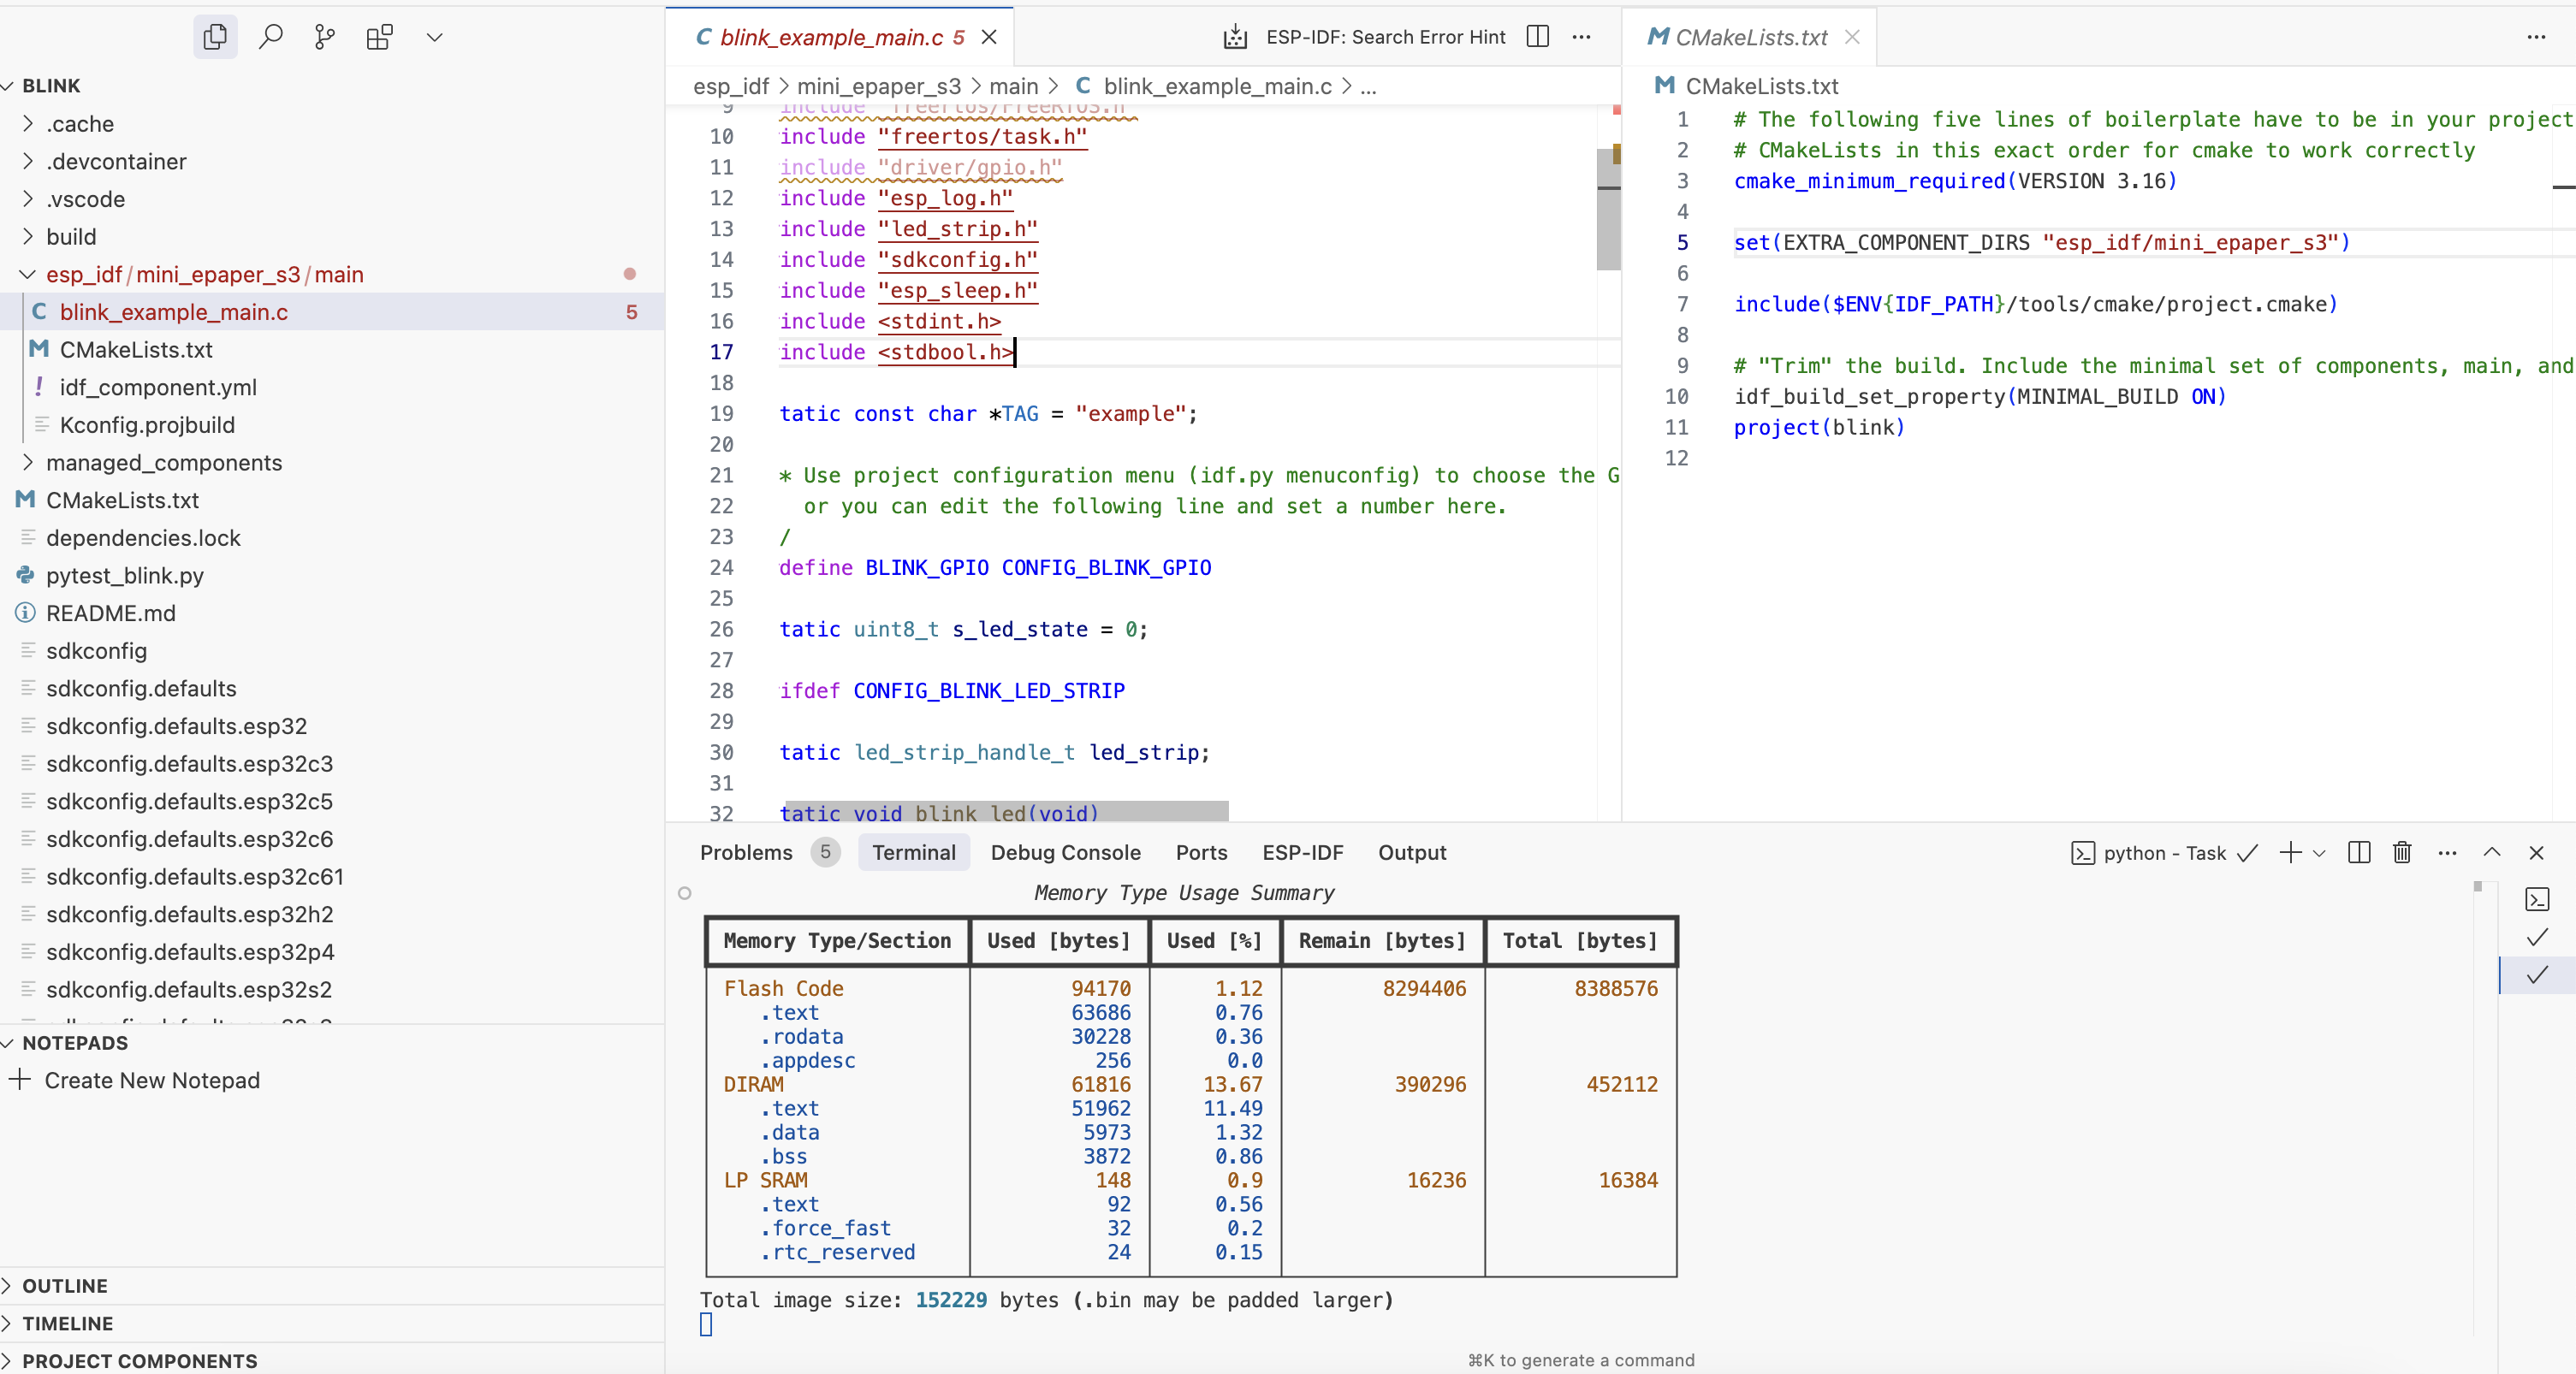Close the blink_example_main.c tab
Screen dimensions: 2576x1374
pyautogui.click(x=989, y=37)
